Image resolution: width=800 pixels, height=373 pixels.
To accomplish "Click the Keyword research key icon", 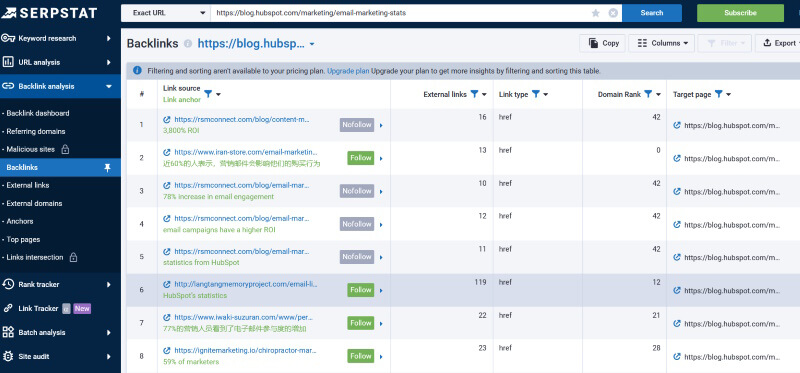I will pos(8,38).
